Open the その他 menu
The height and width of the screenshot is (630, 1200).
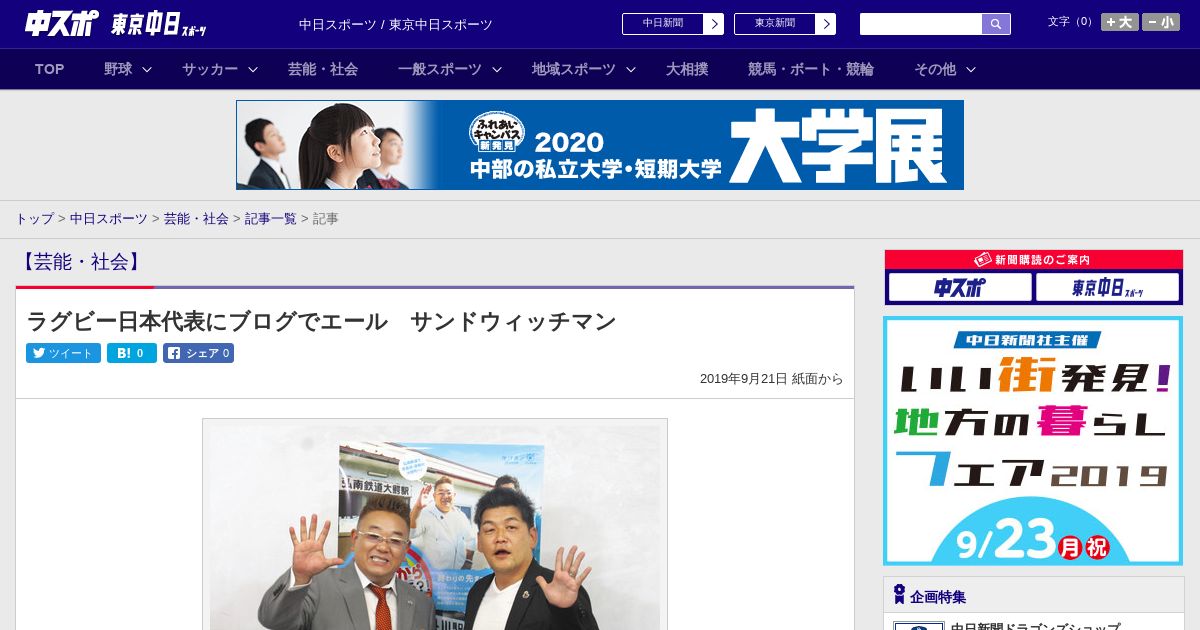(x=935, y=69)
